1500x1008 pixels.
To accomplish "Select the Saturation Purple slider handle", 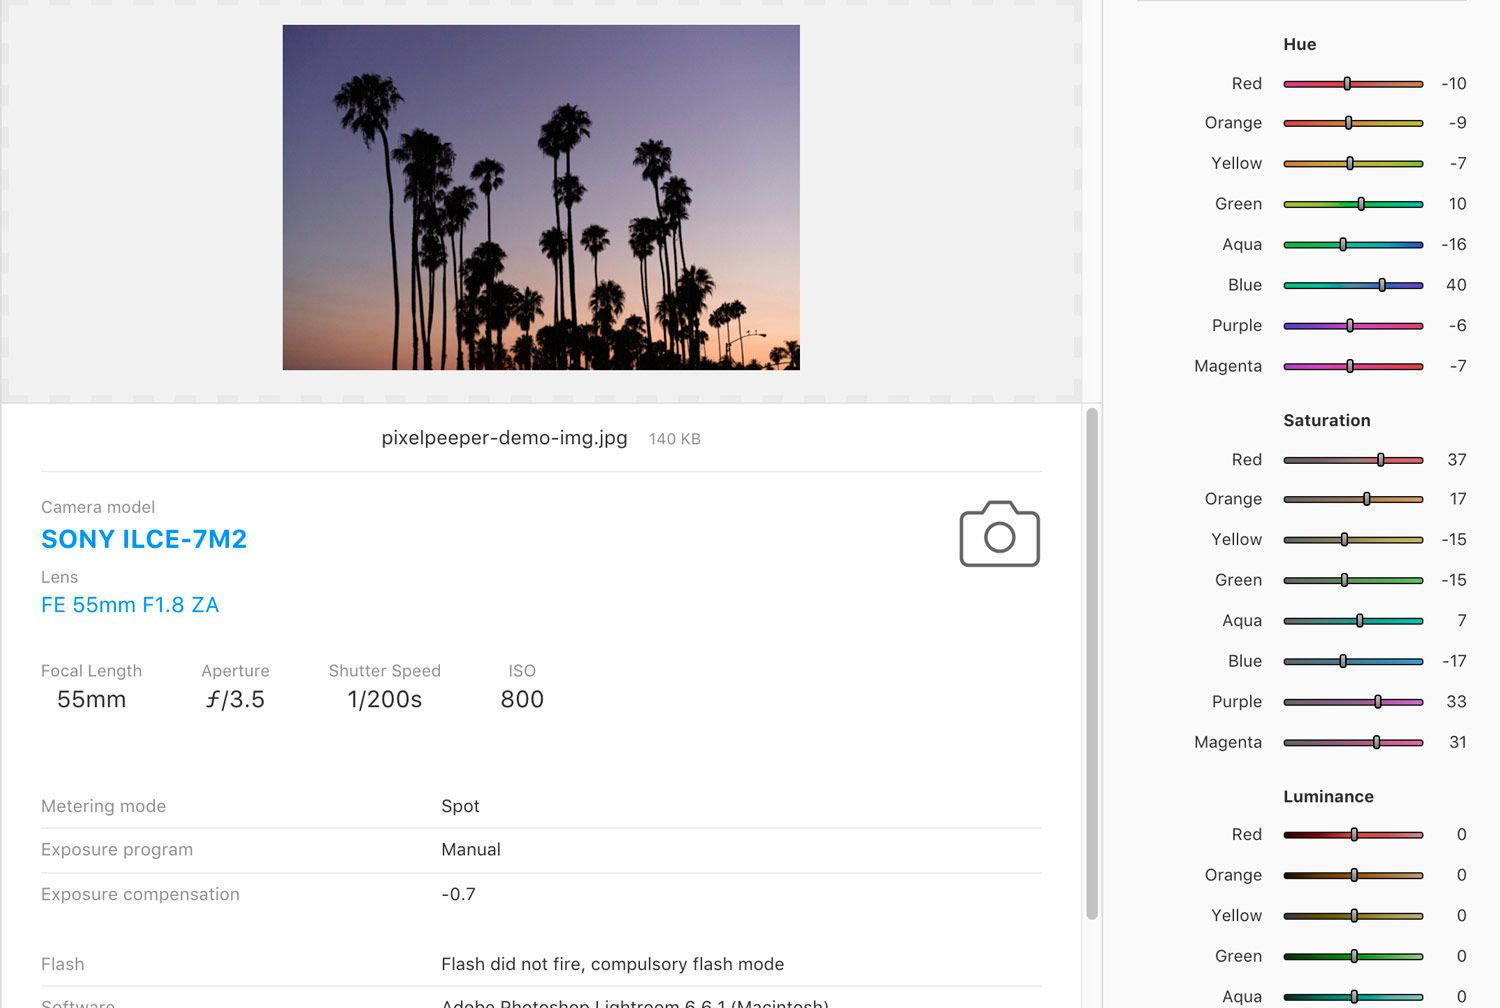I will [1378, 702].
